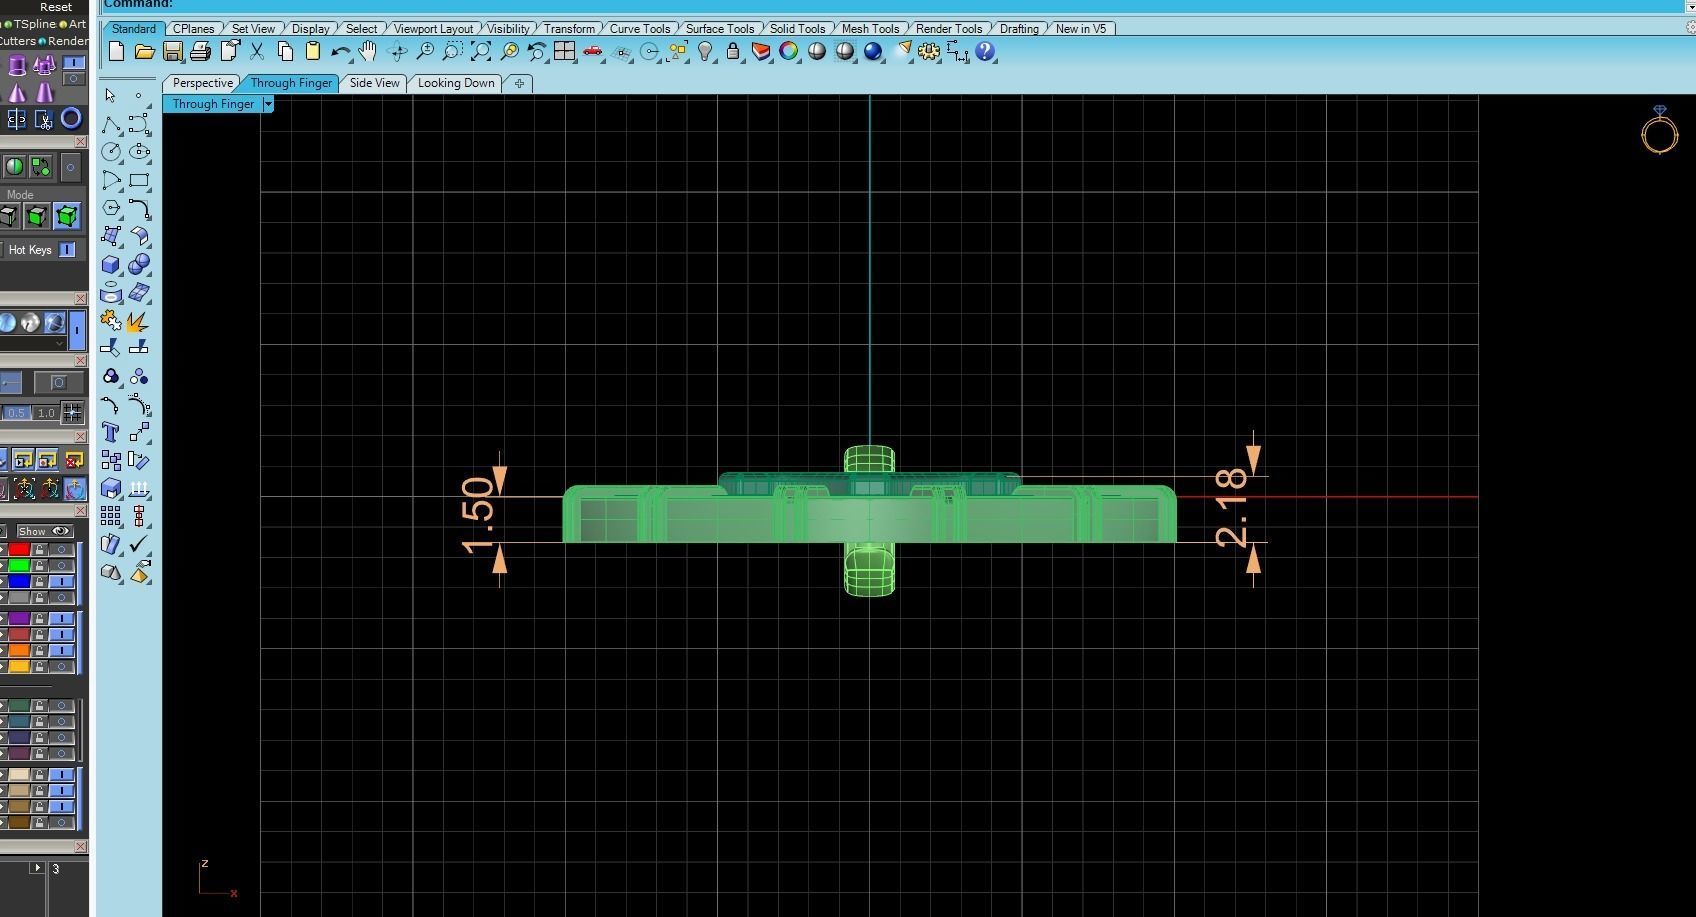The width and height of the screenshot is (1696, 917).
Task: Toggle visibility of the green layer
Action: [x=62, y=566]
